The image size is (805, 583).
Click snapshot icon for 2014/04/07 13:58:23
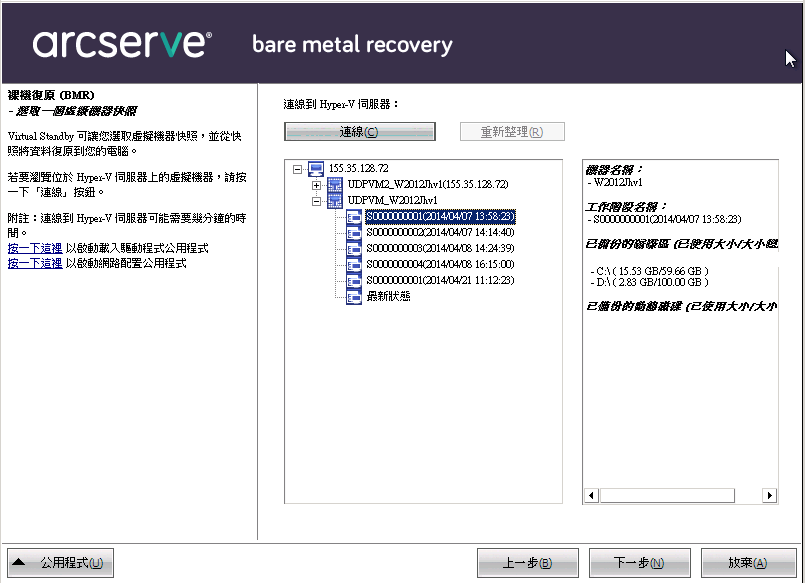tap(354, 217)
